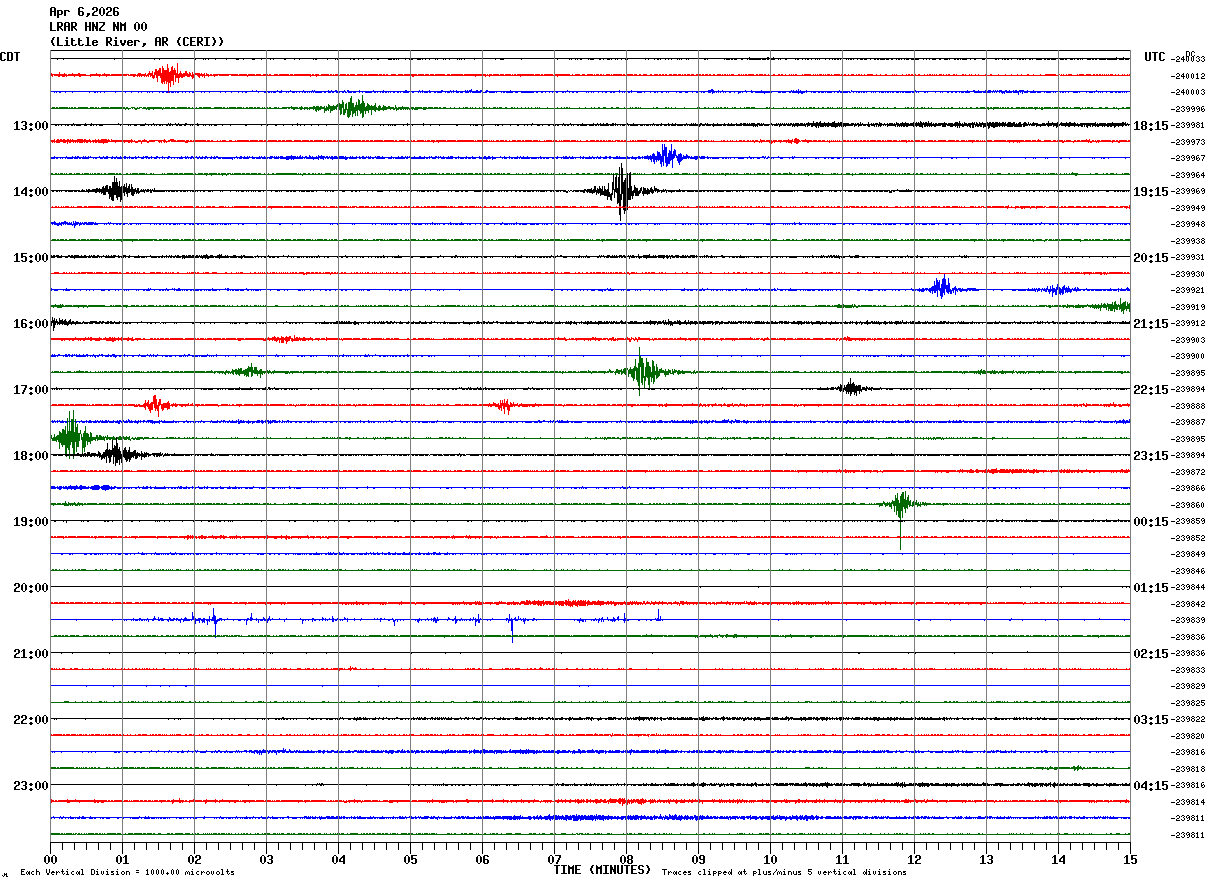This screenshot has height=886, width=1210.
Task: Click the 02:15 UTC time label
Action: 1151,654
